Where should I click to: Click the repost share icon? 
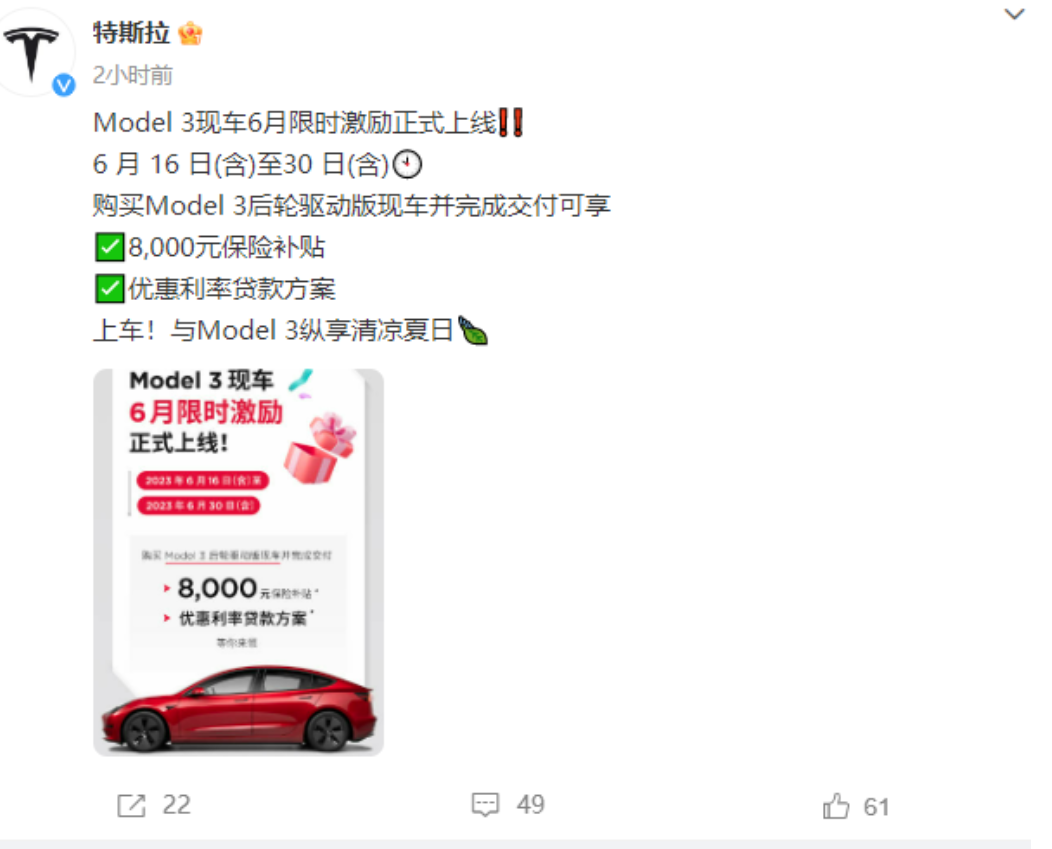click(131, 805)
